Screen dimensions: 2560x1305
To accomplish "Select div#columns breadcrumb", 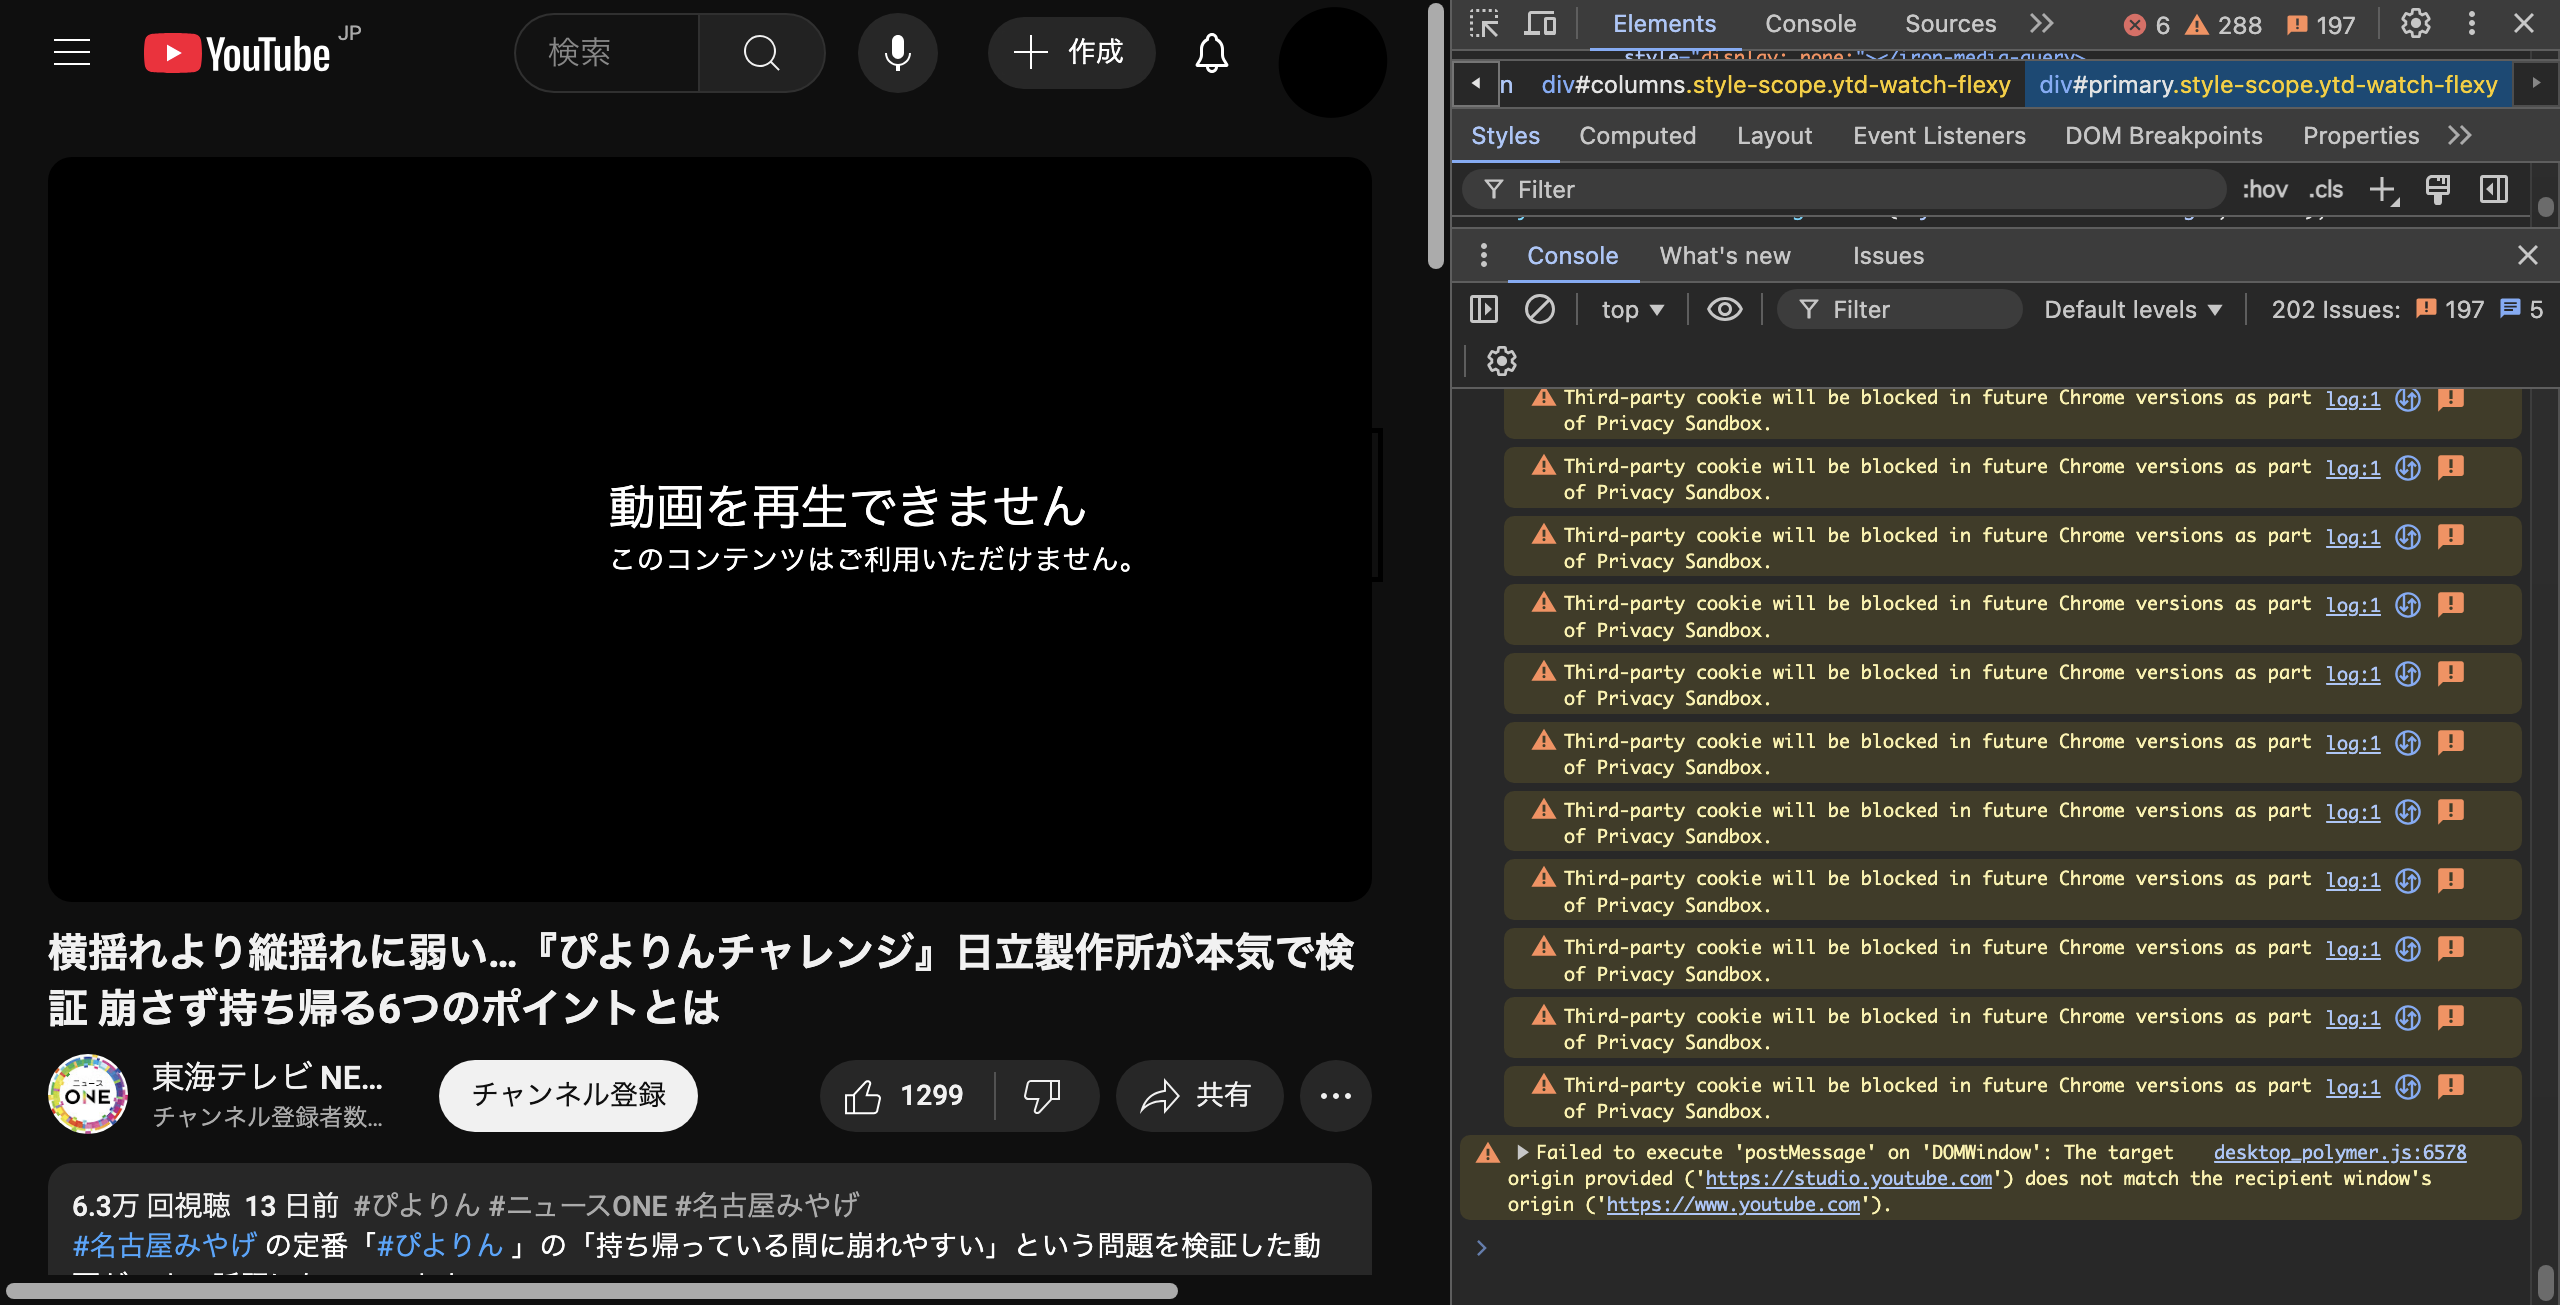I will tap(1776, 85).
